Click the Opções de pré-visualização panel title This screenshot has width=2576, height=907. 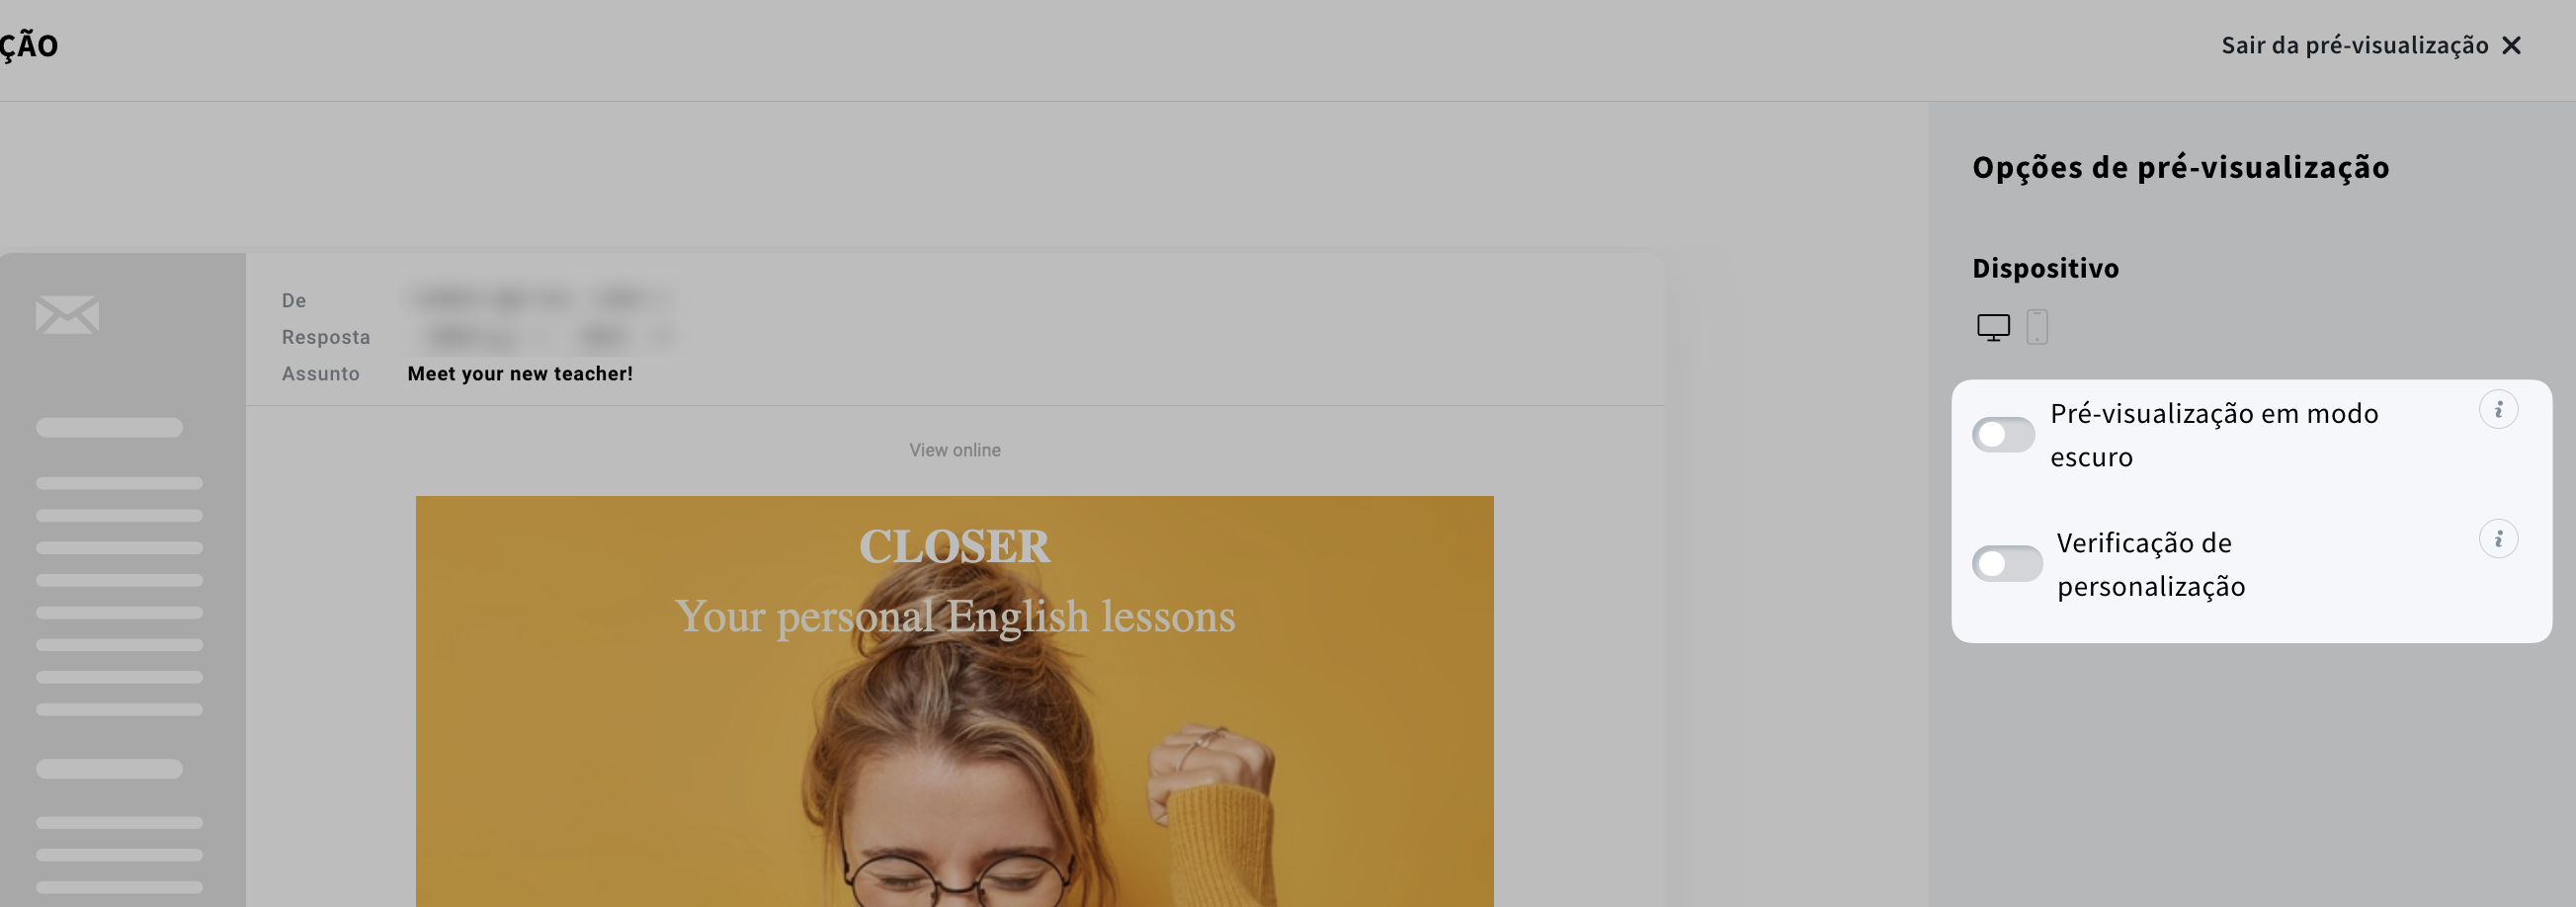[2180, 167]
